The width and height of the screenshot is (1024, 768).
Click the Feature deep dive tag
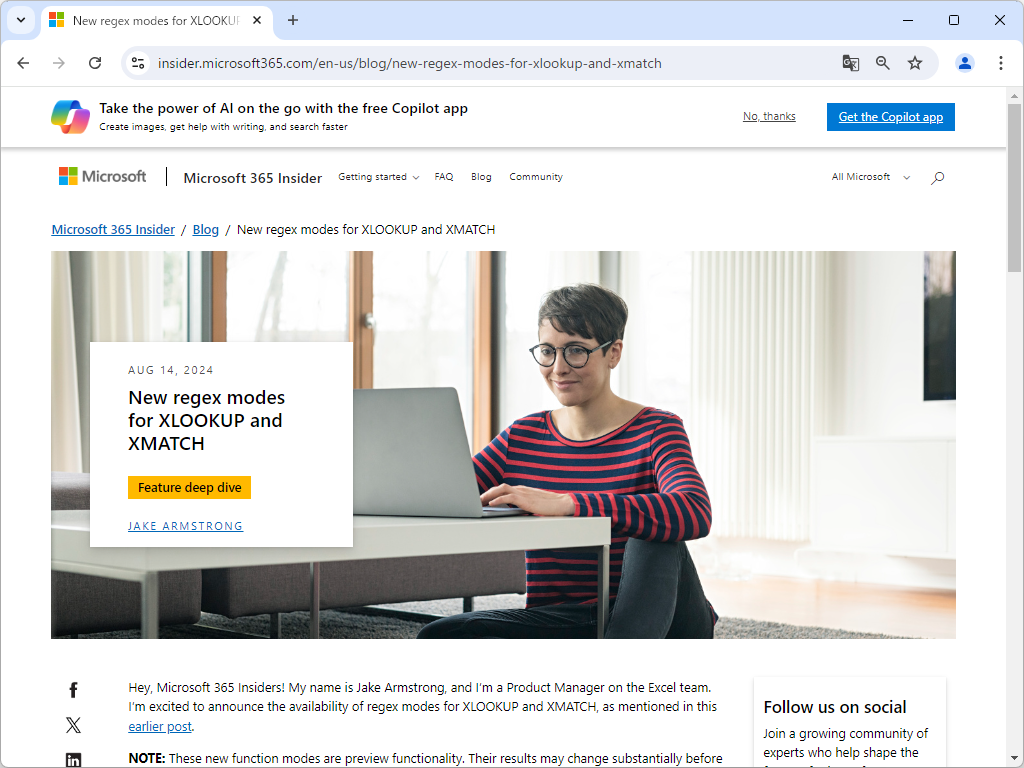(189, 487)
